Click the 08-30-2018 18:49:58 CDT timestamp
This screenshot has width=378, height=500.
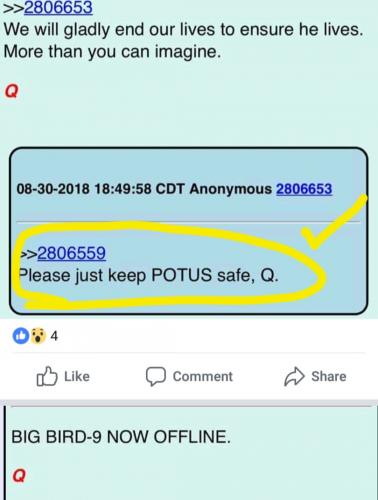pos(100,189)
